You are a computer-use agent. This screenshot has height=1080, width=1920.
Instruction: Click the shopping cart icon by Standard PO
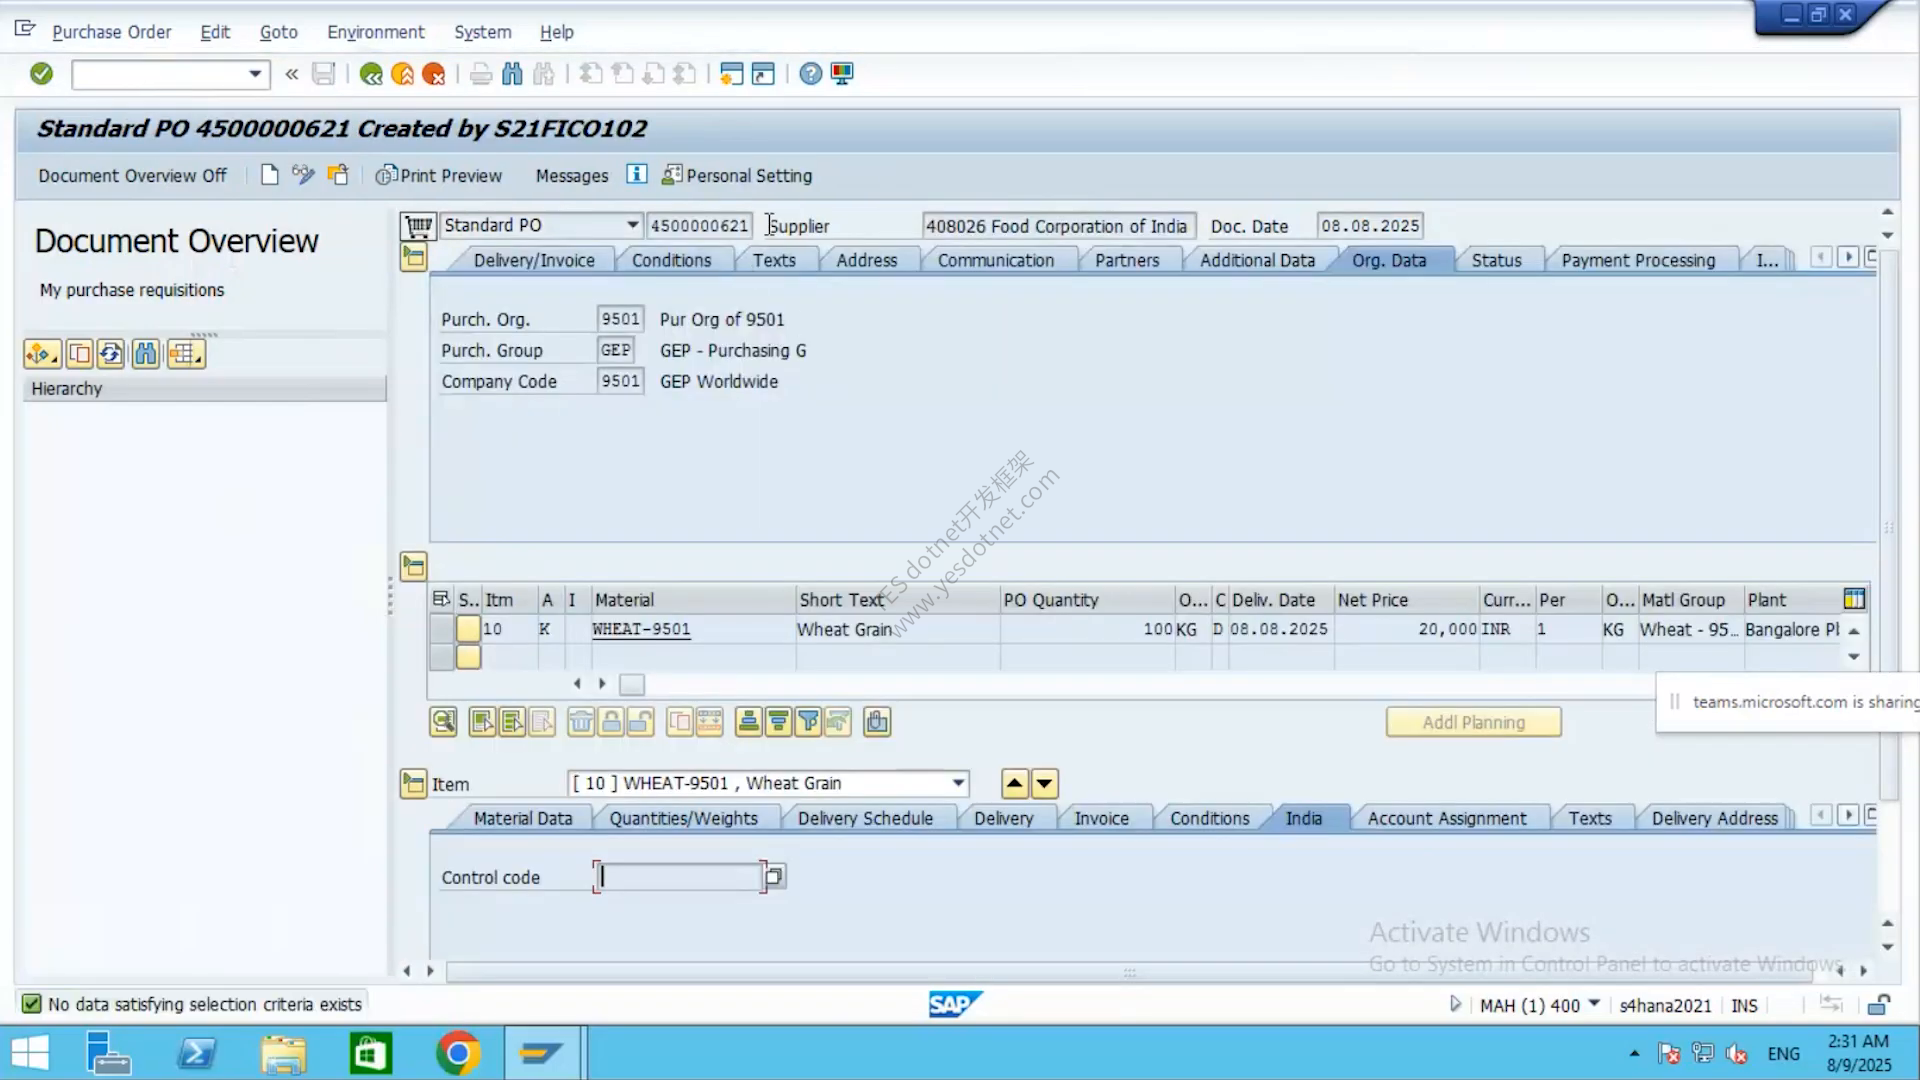418,225
